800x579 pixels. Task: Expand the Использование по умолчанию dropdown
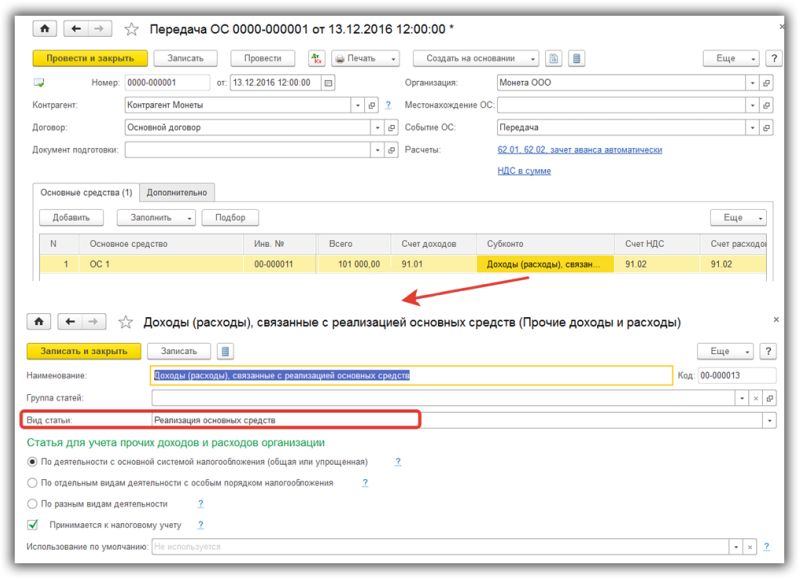pyautogui.click(x=736, y=547)
